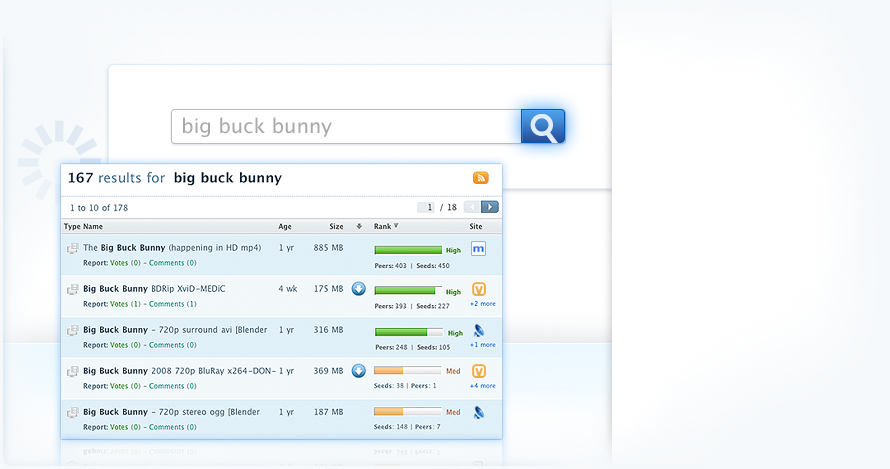Open 'The Big Buck Bunny (happening in HD mp4)'
This screenshot has height=469, width=890.
tap(173, 248)
